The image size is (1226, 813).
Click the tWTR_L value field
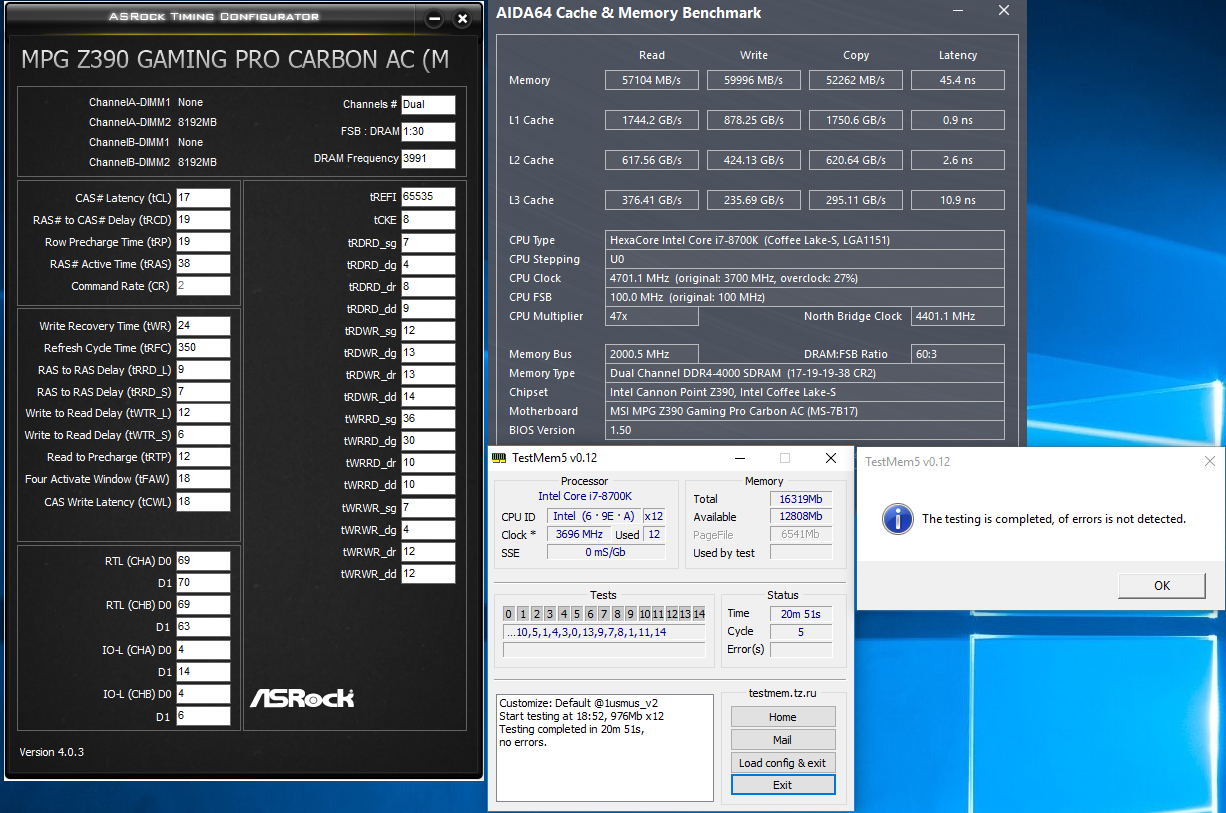click(203, 413)
